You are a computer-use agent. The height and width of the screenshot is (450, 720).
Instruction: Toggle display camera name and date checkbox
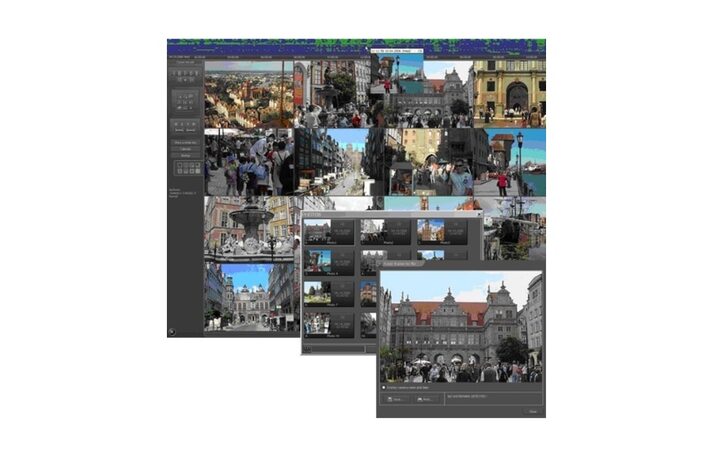click(x=384, y=388)
